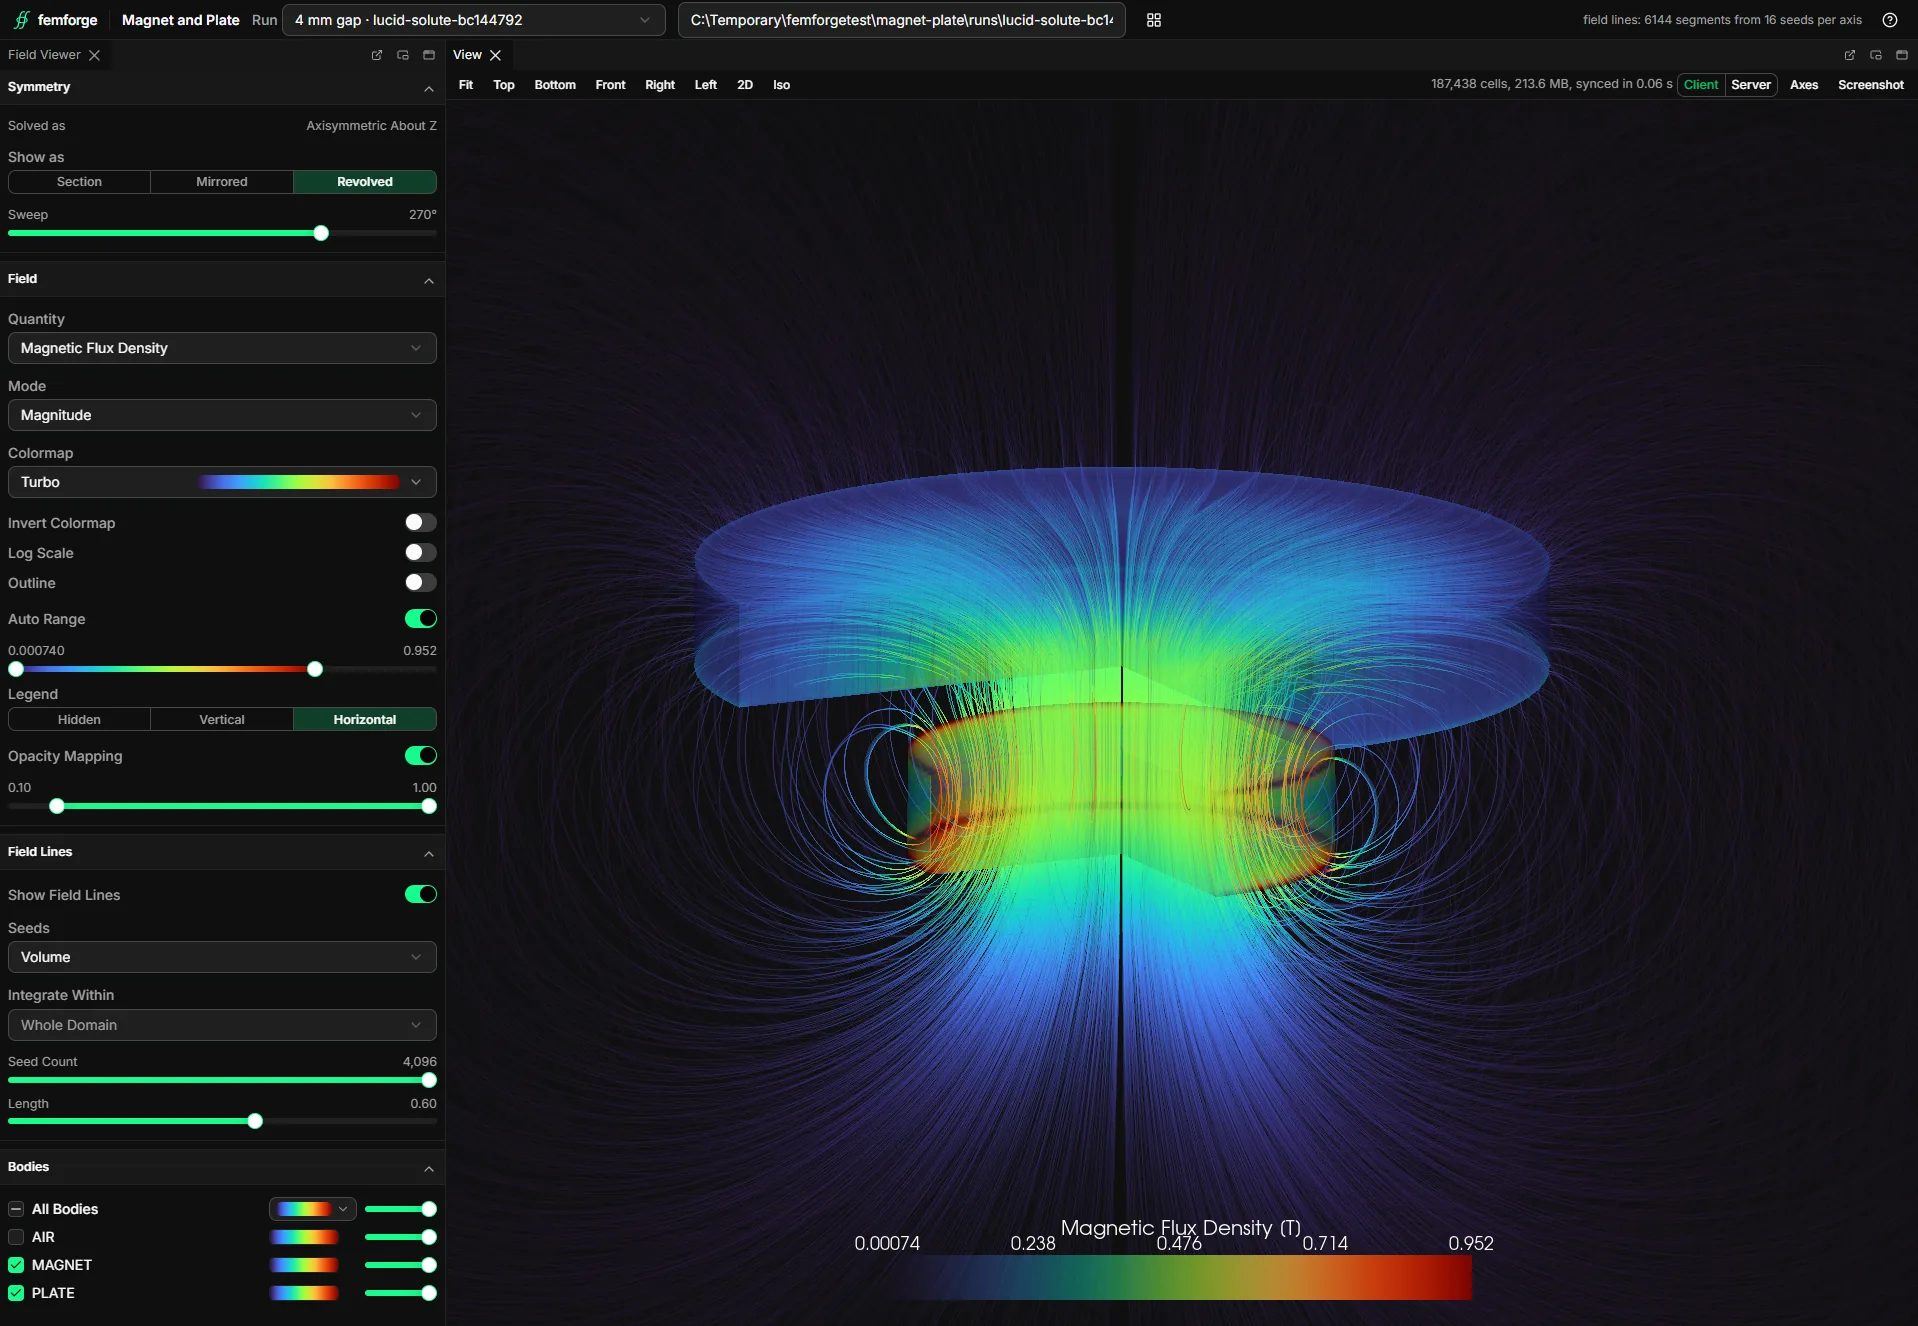Viewport: 1918px width, 1326px height.
Task: Set legend to Hidden
Action: [79, 720]
